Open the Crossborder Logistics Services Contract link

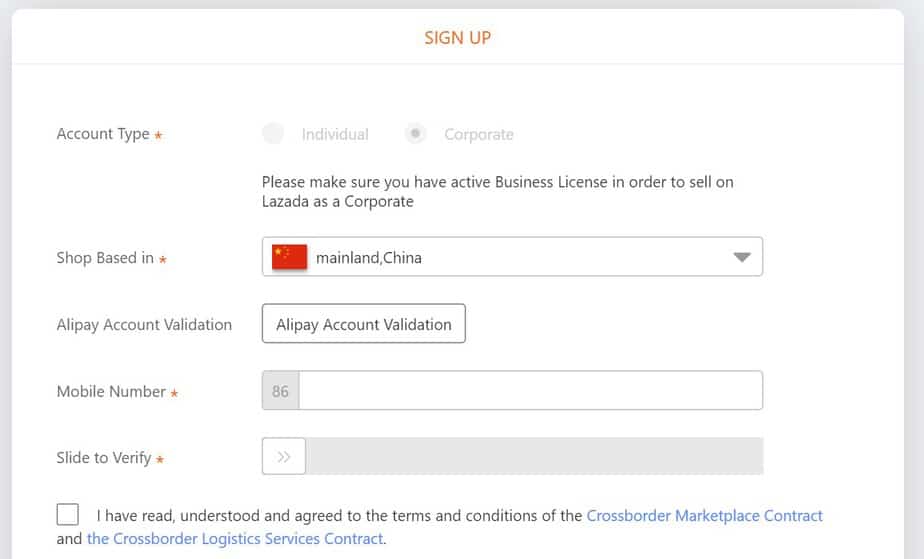pyautogui.click(x=235, y=539)
